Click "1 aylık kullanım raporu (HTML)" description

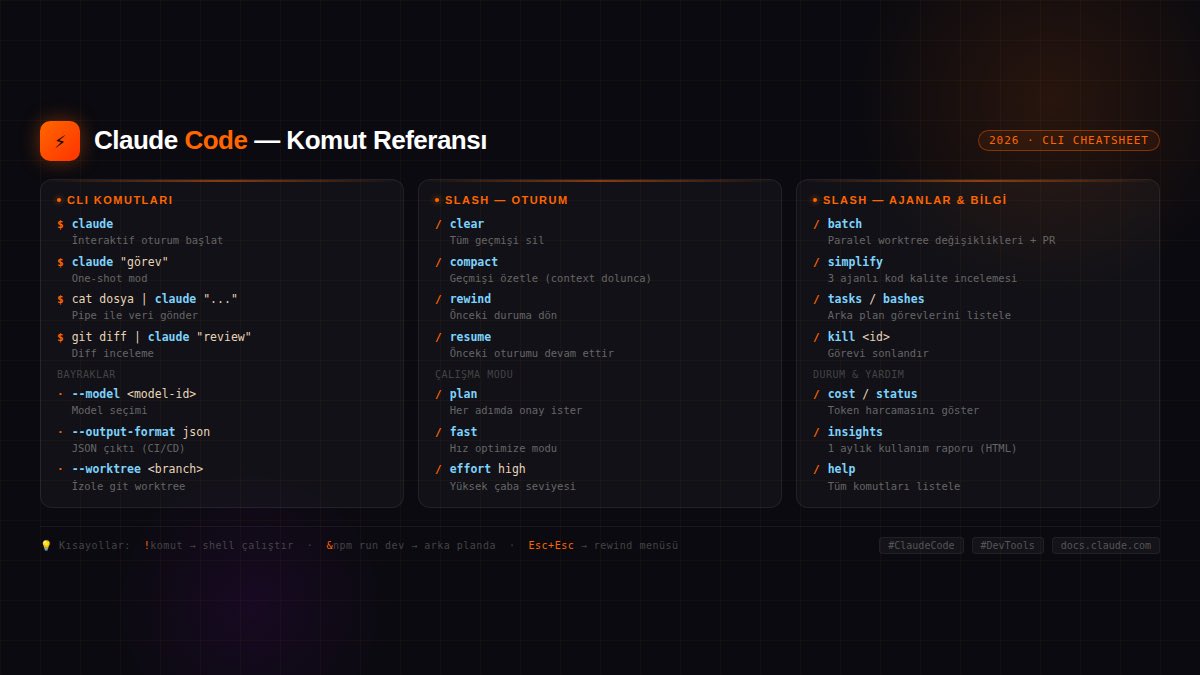[x=922, y=449]
